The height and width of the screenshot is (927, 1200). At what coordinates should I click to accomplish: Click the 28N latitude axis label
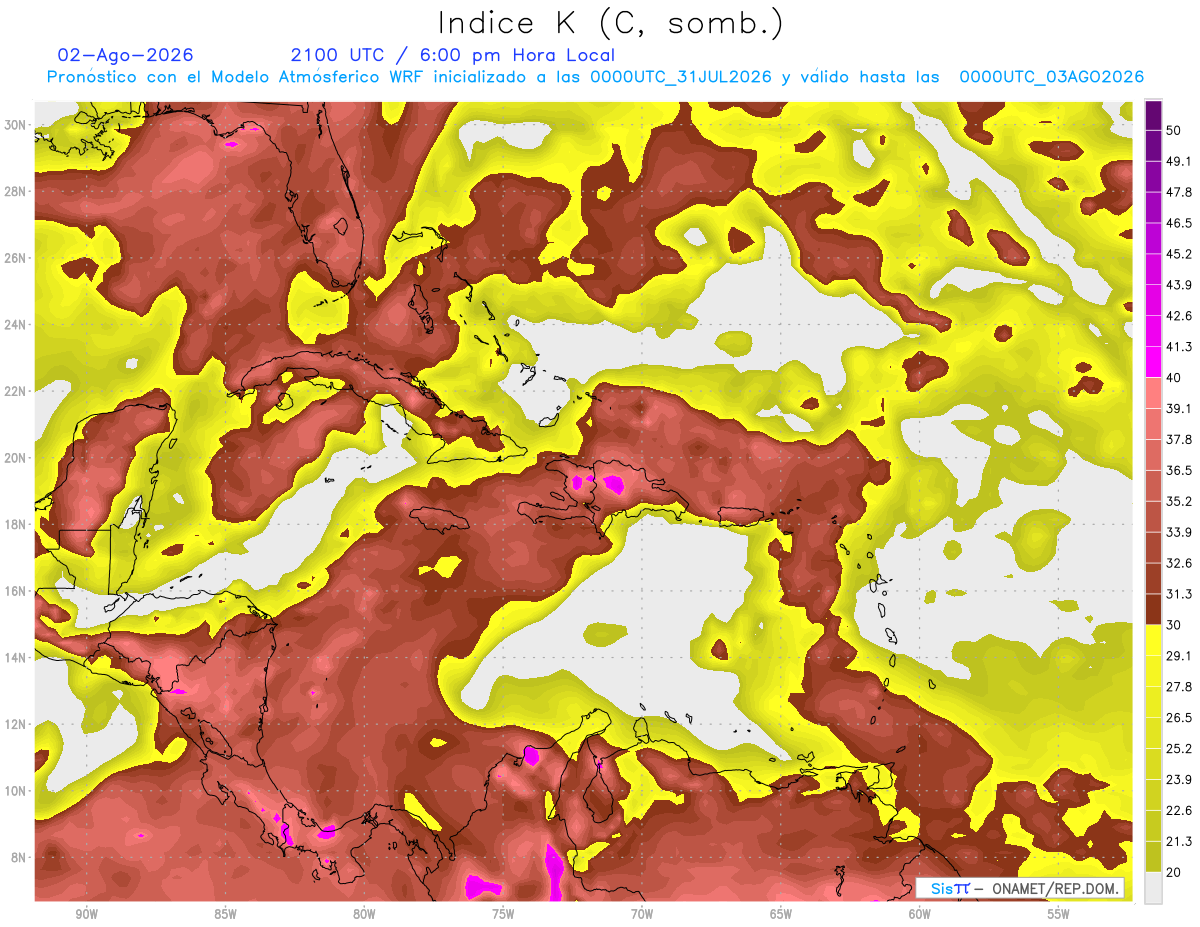tap(15, 191)
